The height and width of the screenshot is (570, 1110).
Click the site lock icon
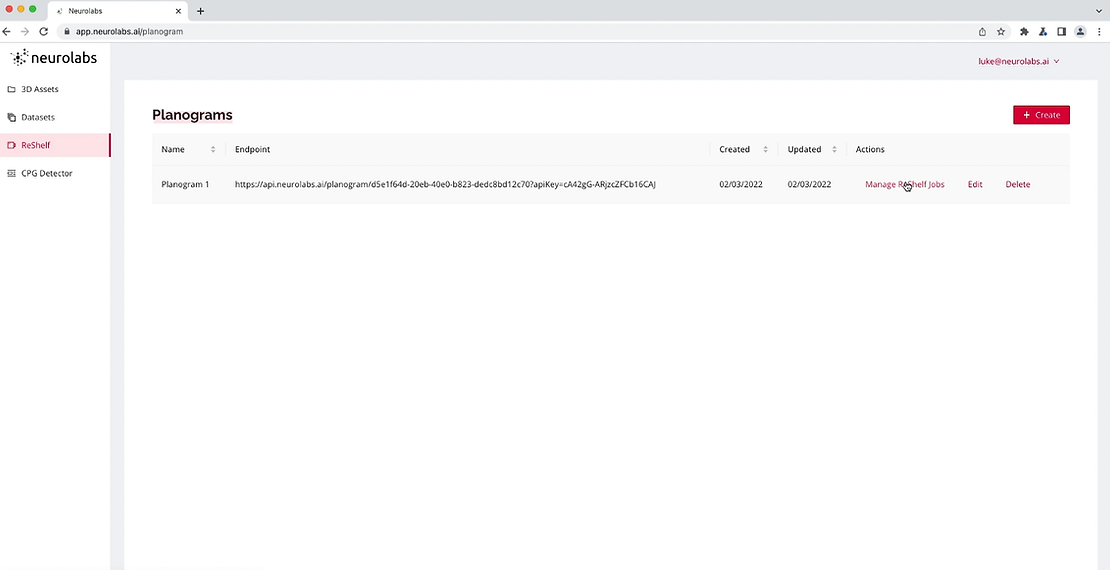coord(67,31)
